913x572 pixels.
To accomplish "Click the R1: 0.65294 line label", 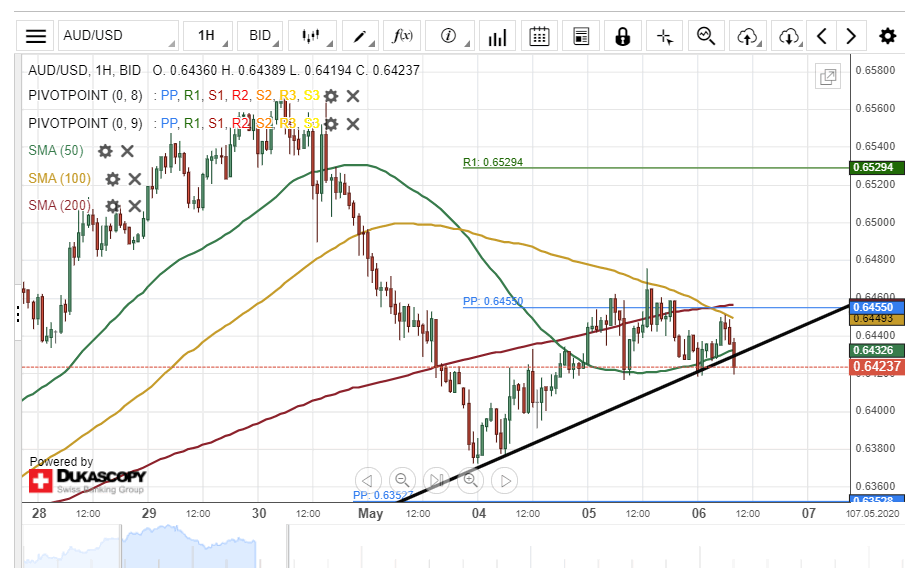I will (x=493, y=163).
